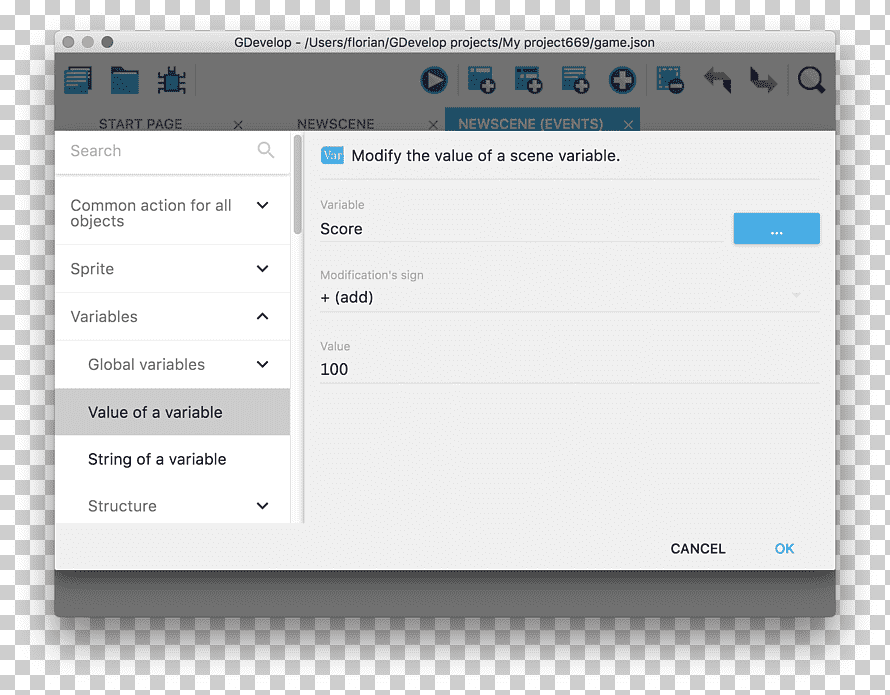
Task: Click the Var icon beside the action title
Action: point(332,155)
